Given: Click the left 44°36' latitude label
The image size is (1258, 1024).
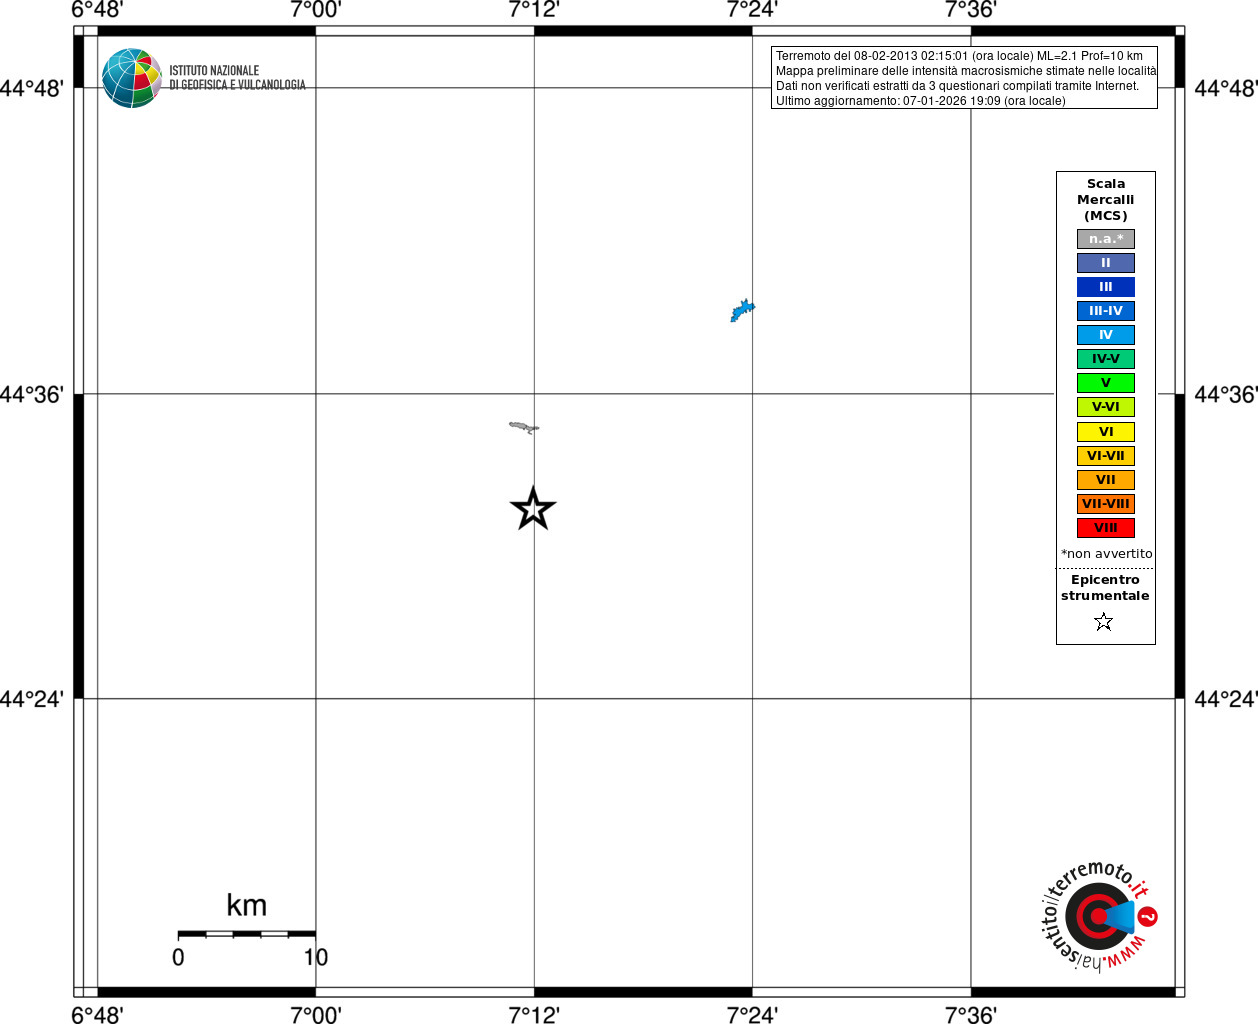Looking at the screenshot, I should click(x=32, y=394).
